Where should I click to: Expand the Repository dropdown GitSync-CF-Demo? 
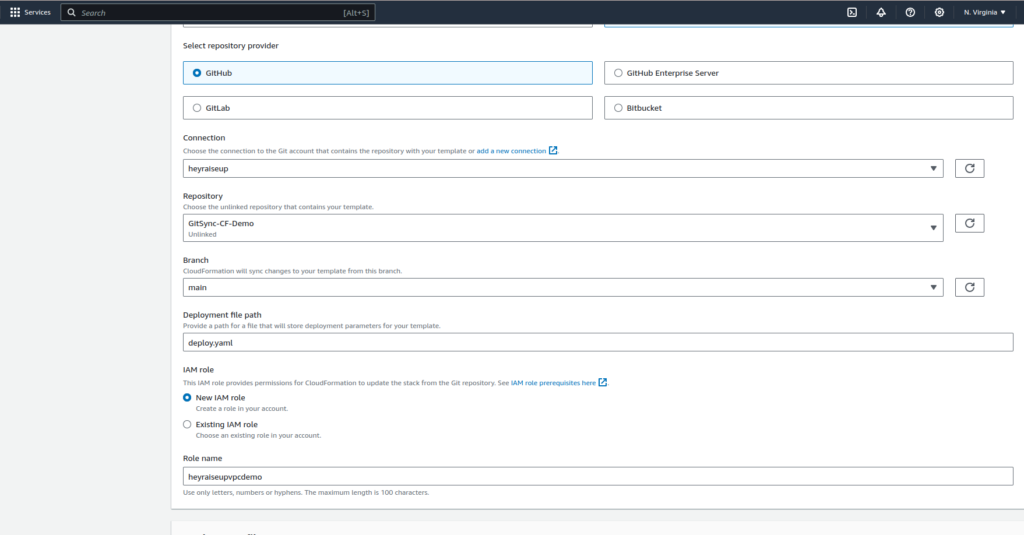(x=562, y=228)
